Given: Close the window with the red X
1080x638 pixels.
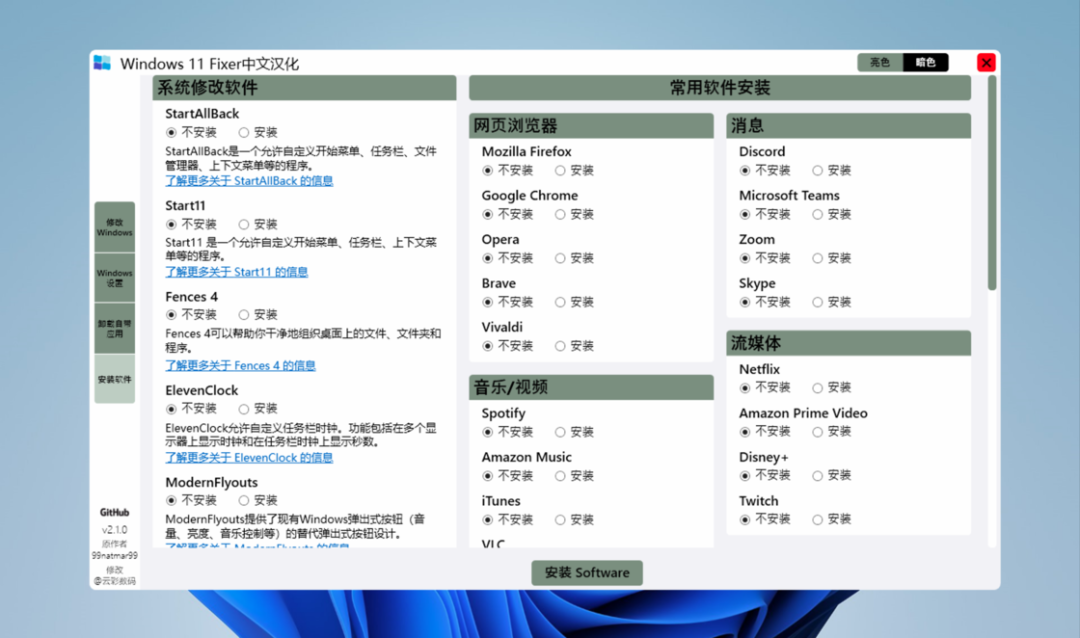Looking at the screenshot, I should click(986, 63).
